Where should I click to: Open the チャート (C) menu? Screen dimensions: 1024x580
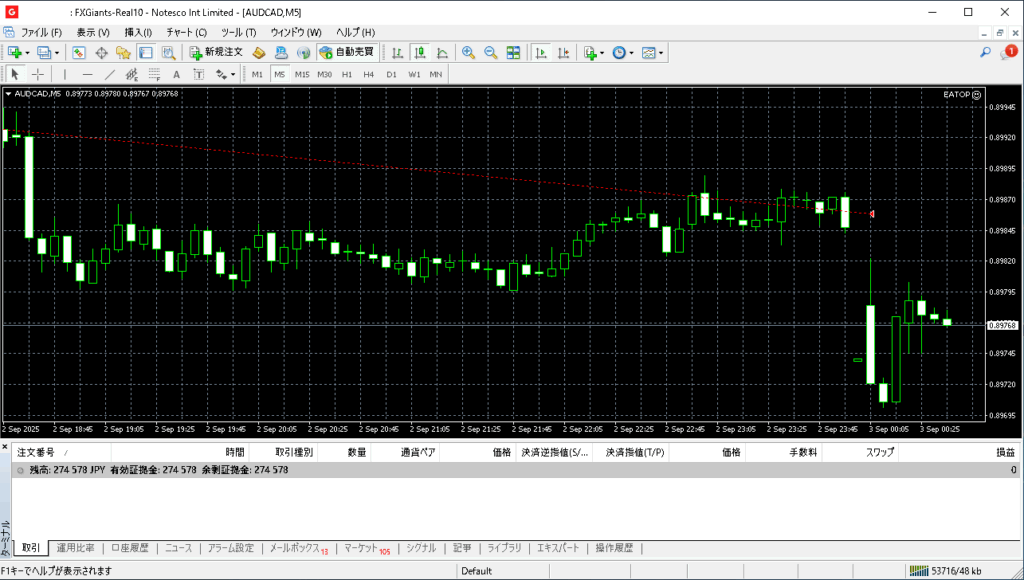point(186,32)
